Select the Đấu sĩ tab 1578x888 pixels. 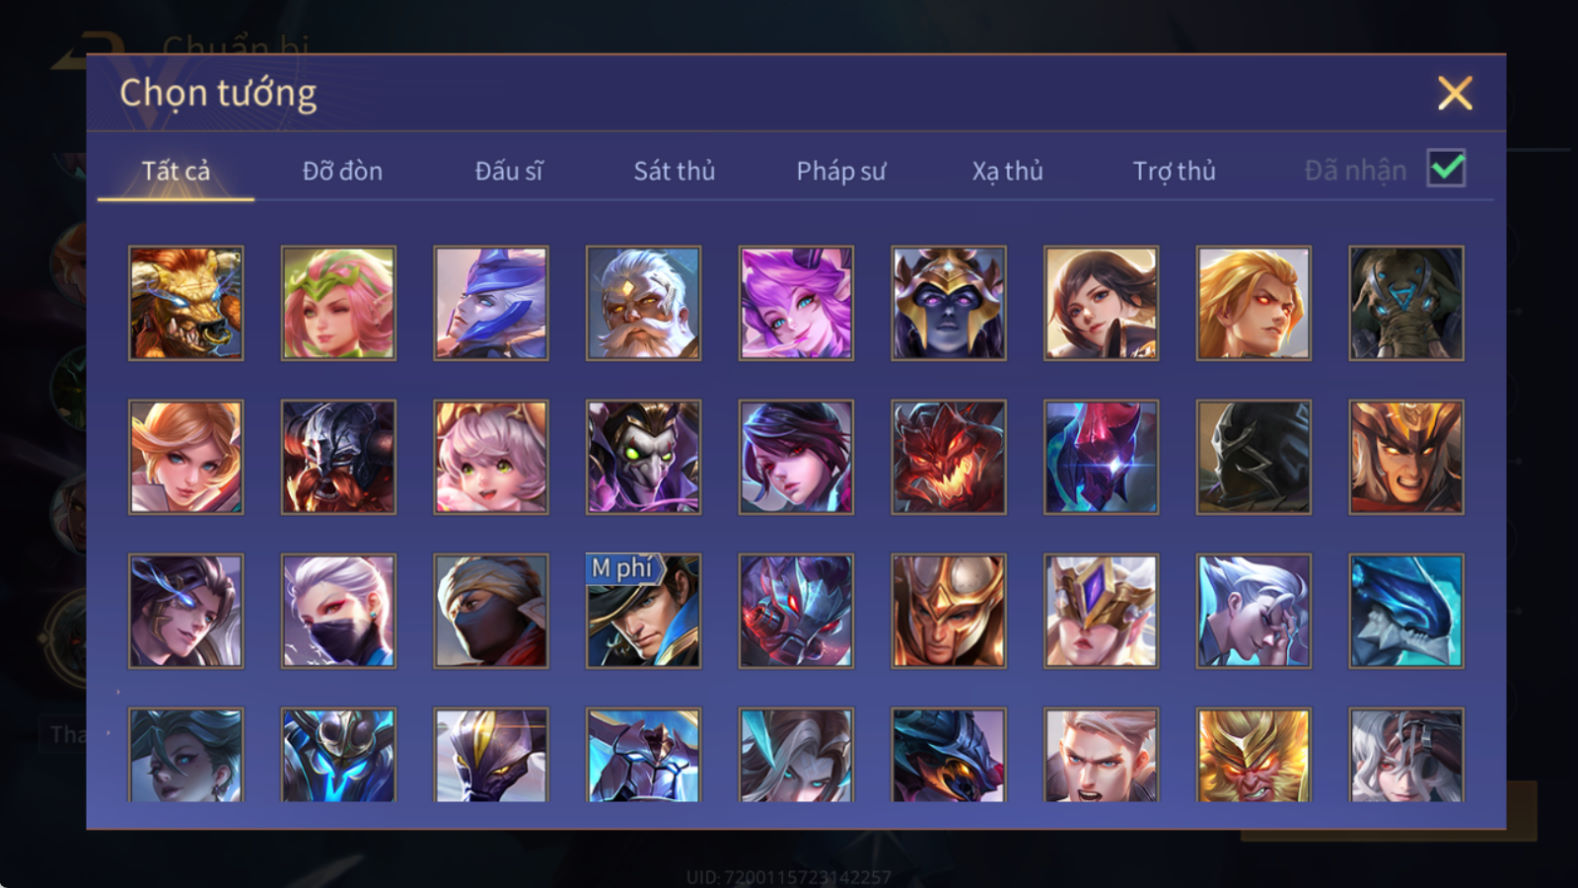point(509,171)
